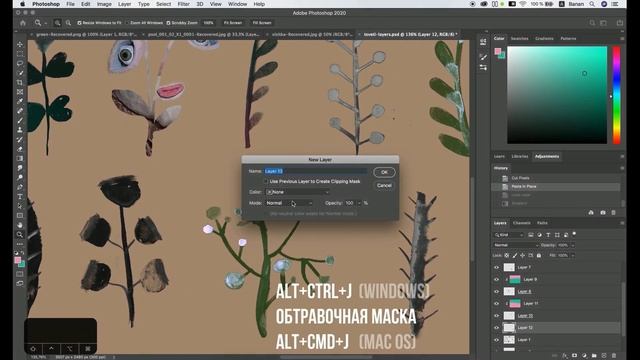This screenshot has height=360, width=640.
Task: Open the Kind filter dropdown in Layers panel
Action: pyautogui.click(x=509, y=235)
